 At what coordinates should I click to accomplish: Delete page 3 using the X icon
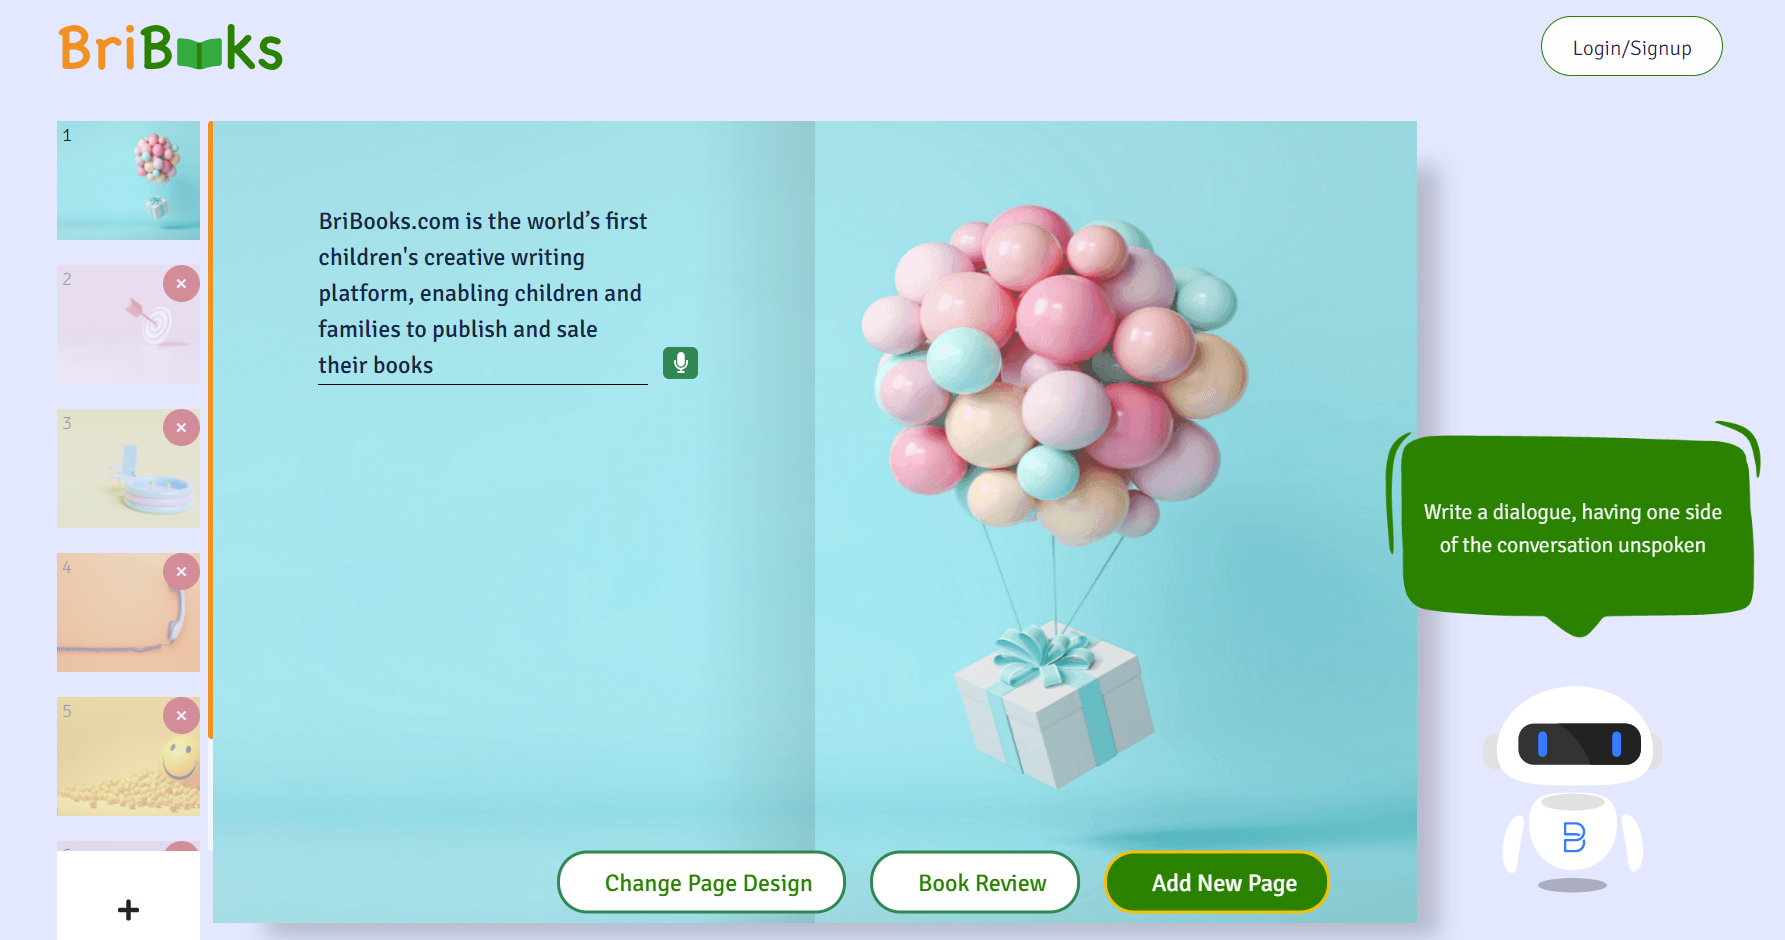pos(181,428)
